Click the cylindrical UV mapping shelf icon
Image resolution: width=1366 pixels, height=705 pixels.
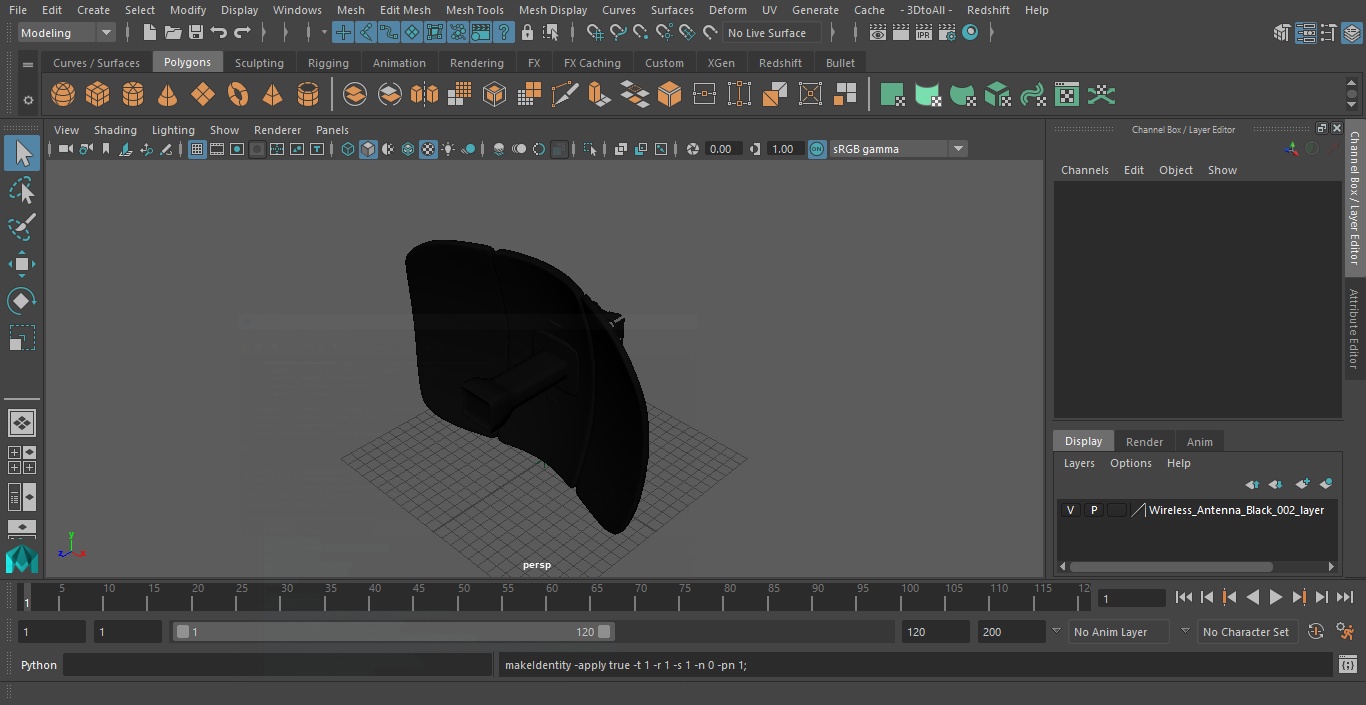point(927,95)
